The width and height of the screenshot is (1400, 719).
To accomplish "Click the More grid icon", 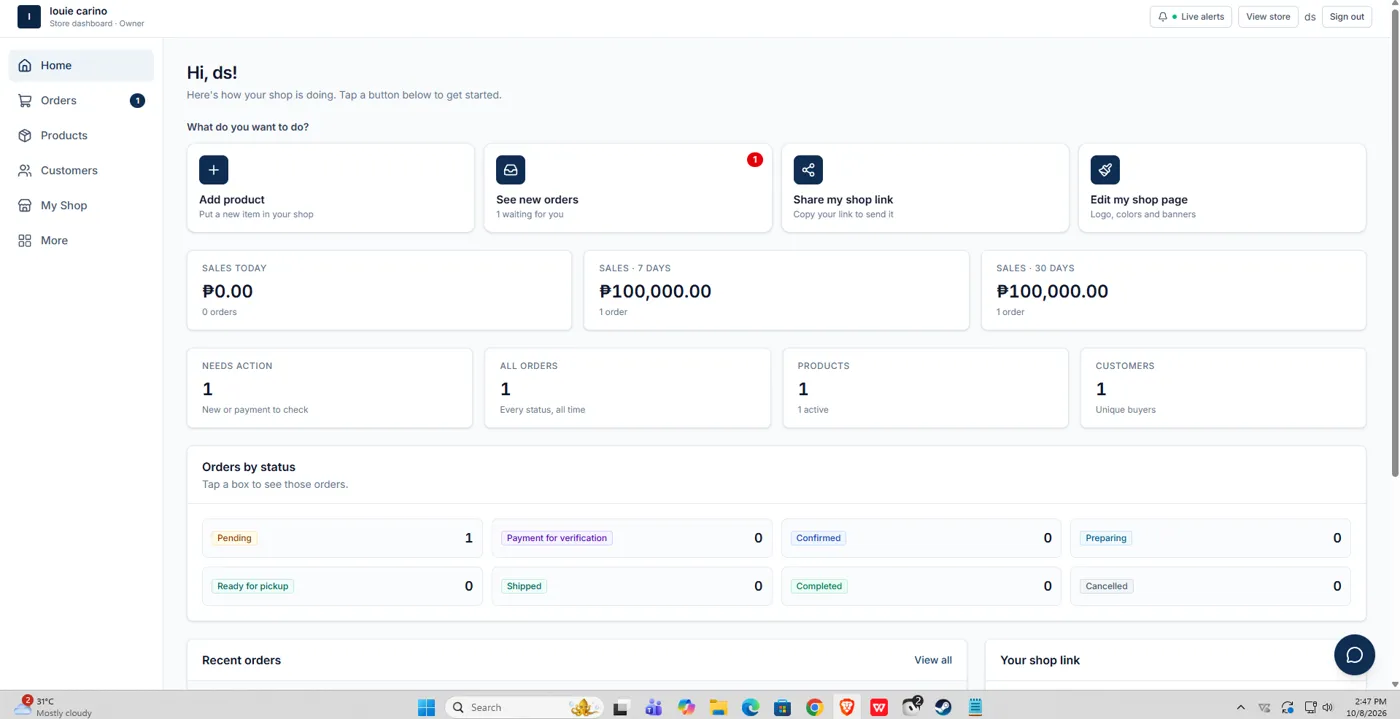I will click(x=25, y=240).
